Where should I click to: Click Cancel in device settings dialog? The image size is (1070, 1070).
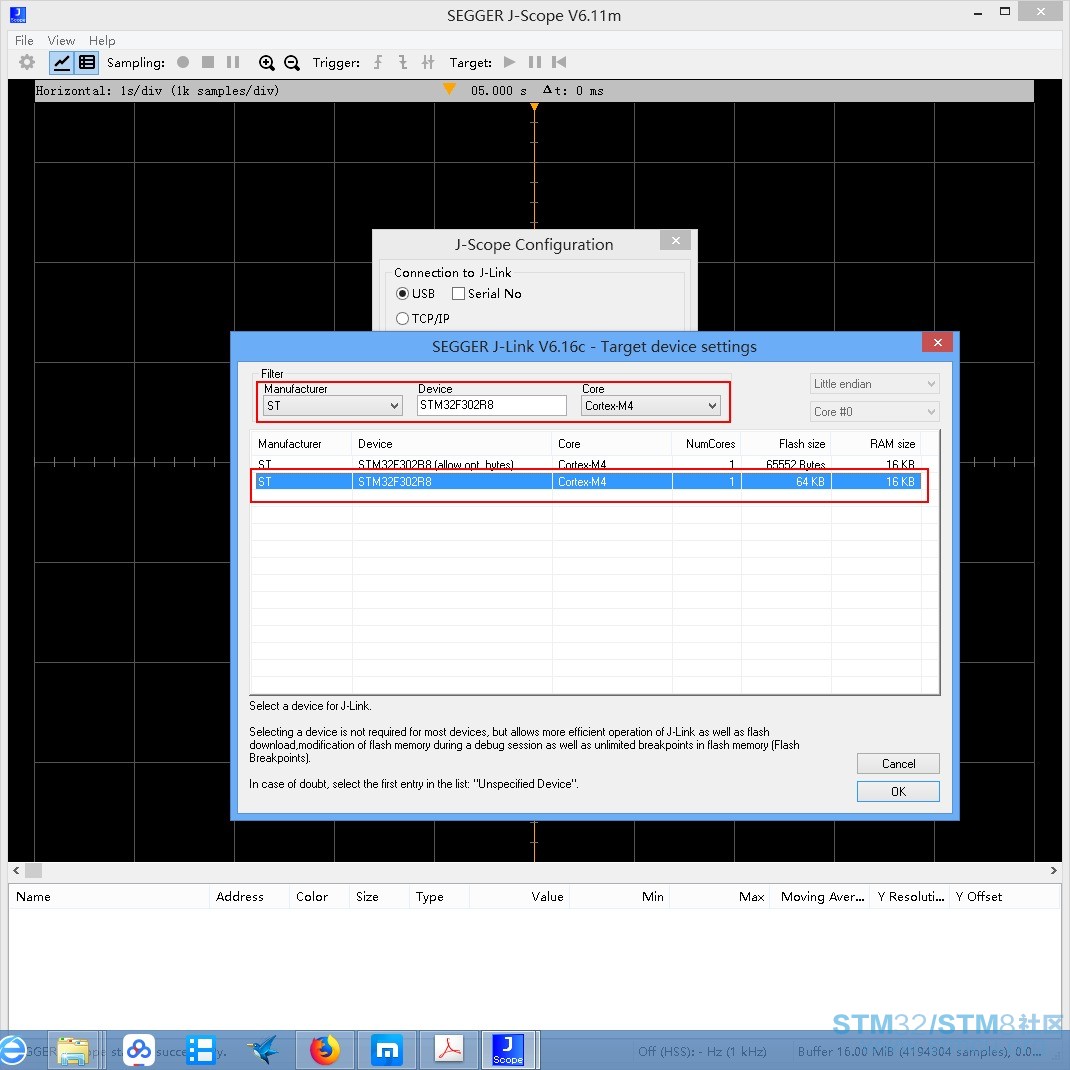click(x=898, y=764)
